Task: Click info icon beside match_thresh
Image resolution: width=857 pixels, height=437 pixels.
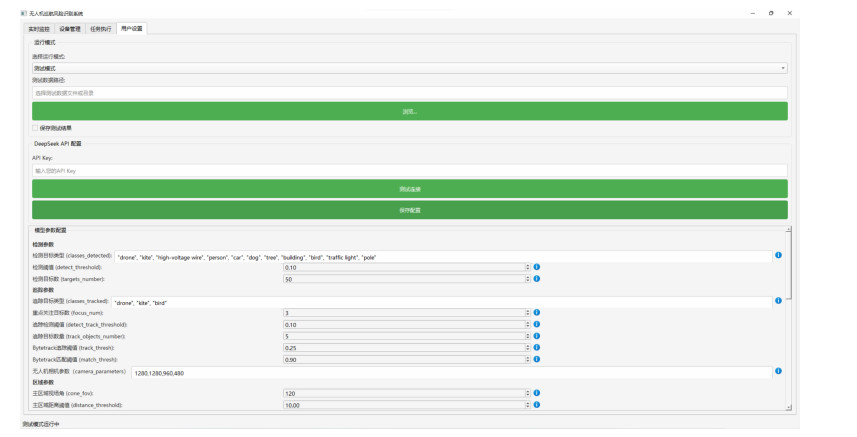Action: (536, 359)
